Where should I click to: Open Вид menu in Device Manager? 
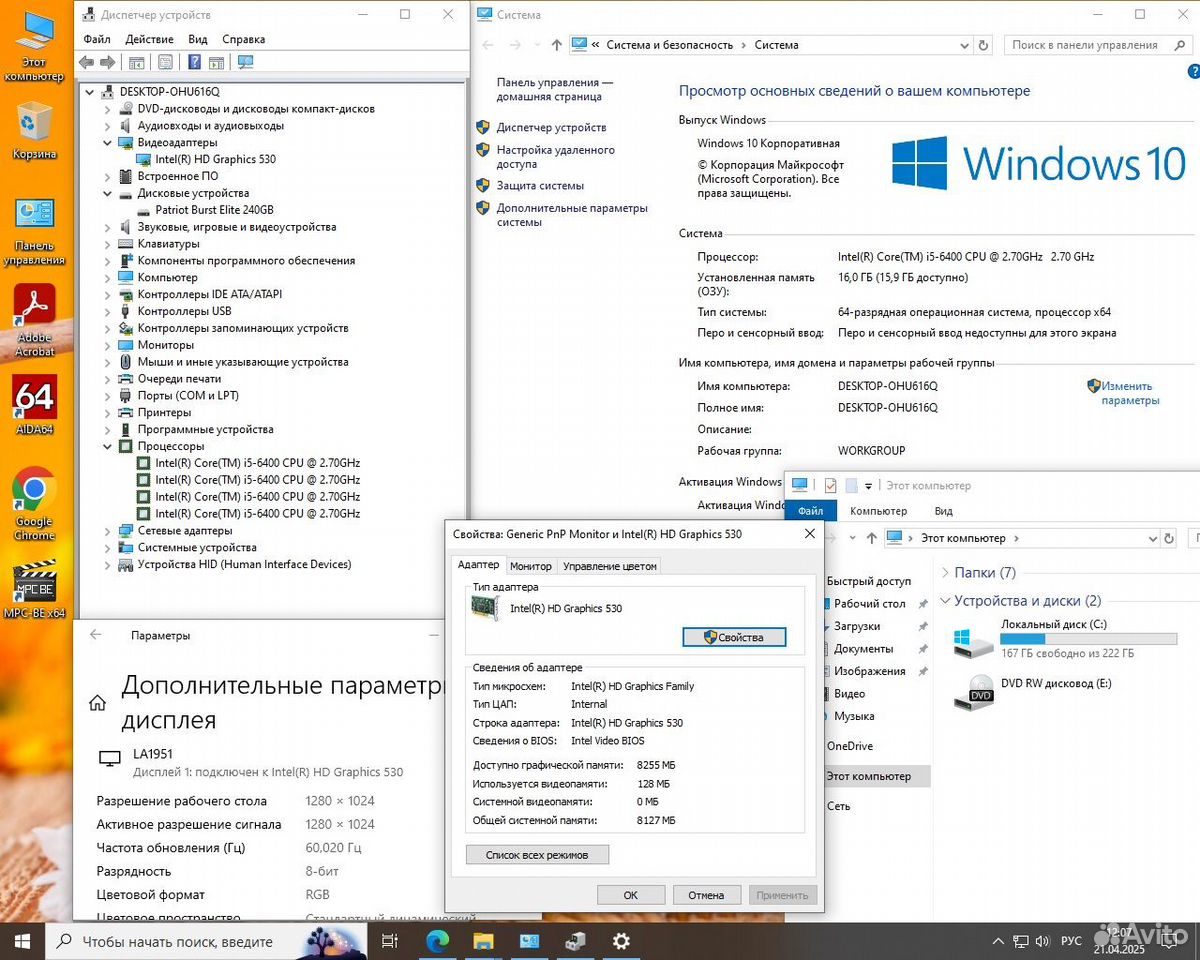pos(198,39)
